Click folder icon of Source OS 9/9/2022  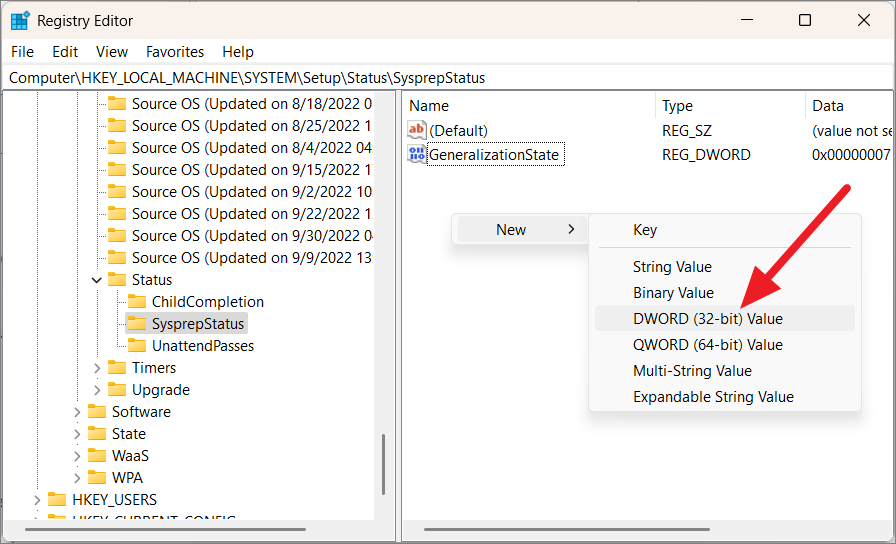pos(117,257)
